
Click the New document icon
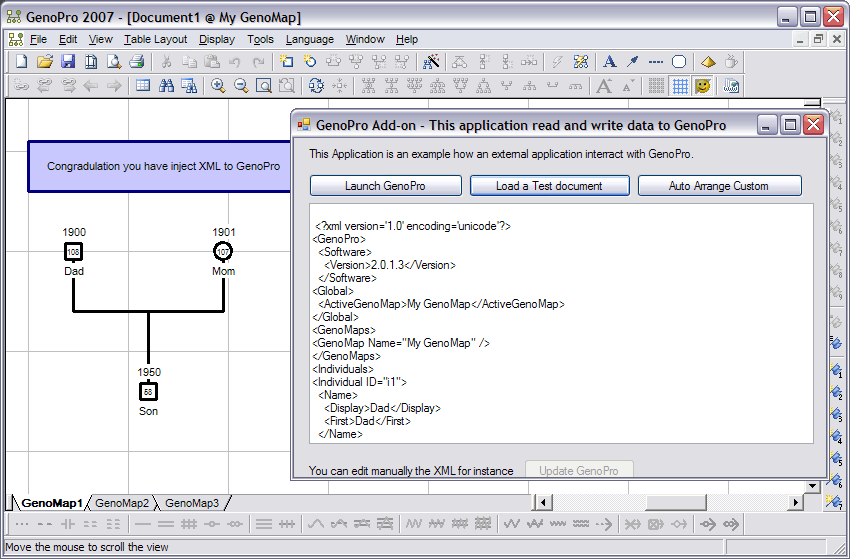[x=22, y=62]
